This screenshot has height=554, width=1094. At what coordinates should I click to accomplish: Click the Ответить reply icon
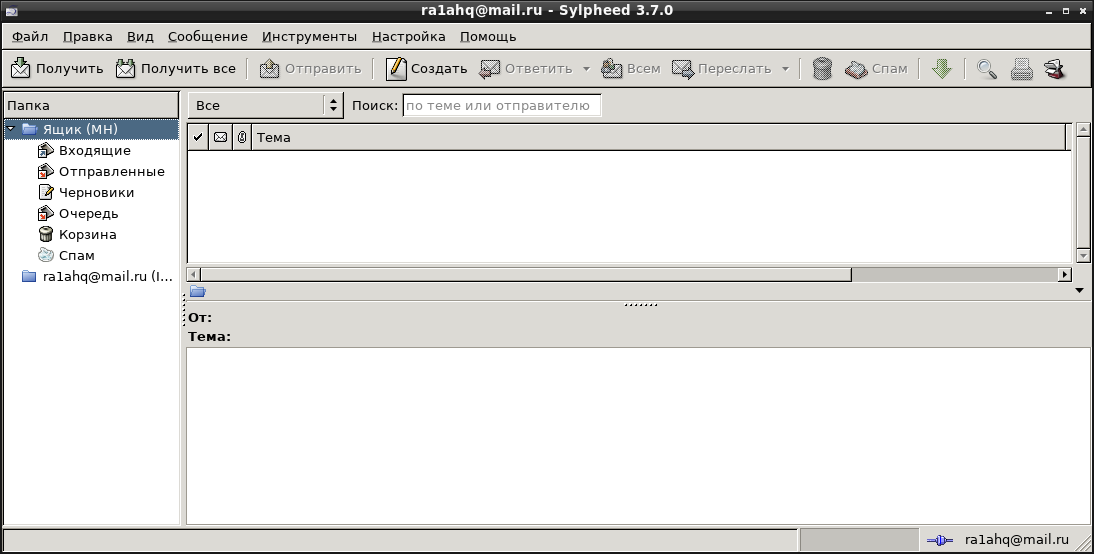(x=490, y=68)
